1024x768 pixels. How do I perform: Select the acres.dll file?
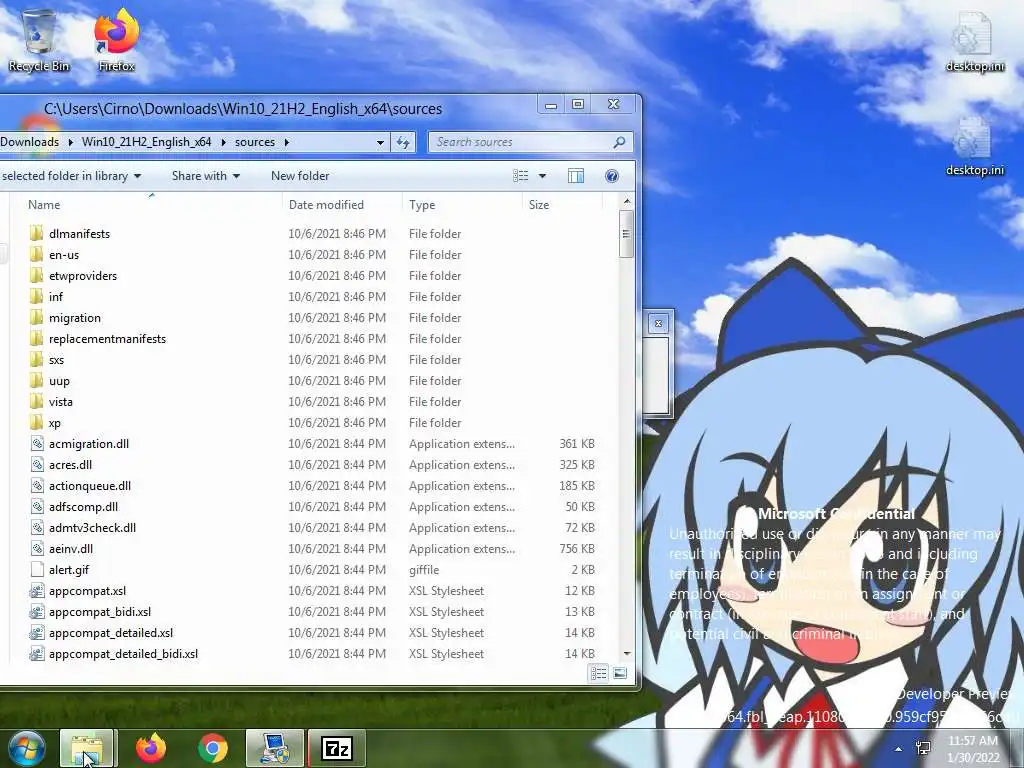click(x=312, y=464)
